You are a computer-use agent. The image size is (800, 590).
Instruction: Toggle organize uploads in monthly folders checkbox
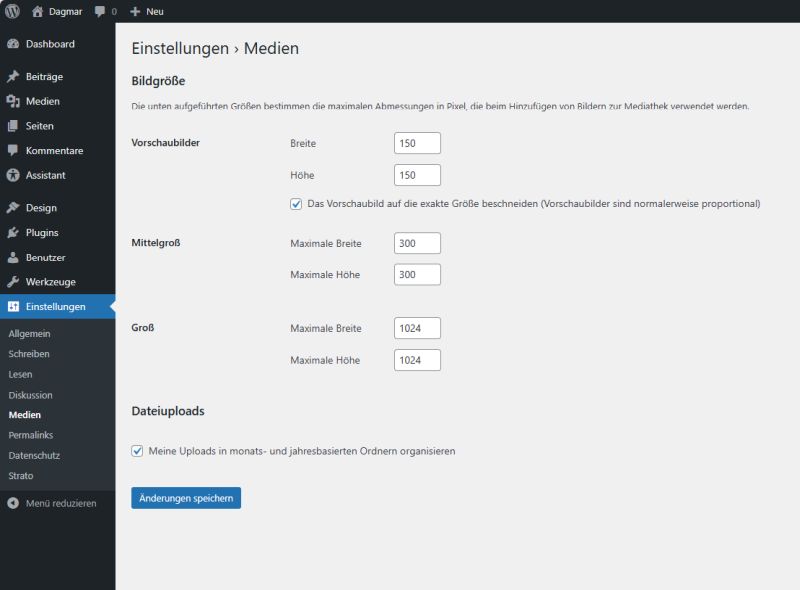pyautogui.click(x=137, y=451)
